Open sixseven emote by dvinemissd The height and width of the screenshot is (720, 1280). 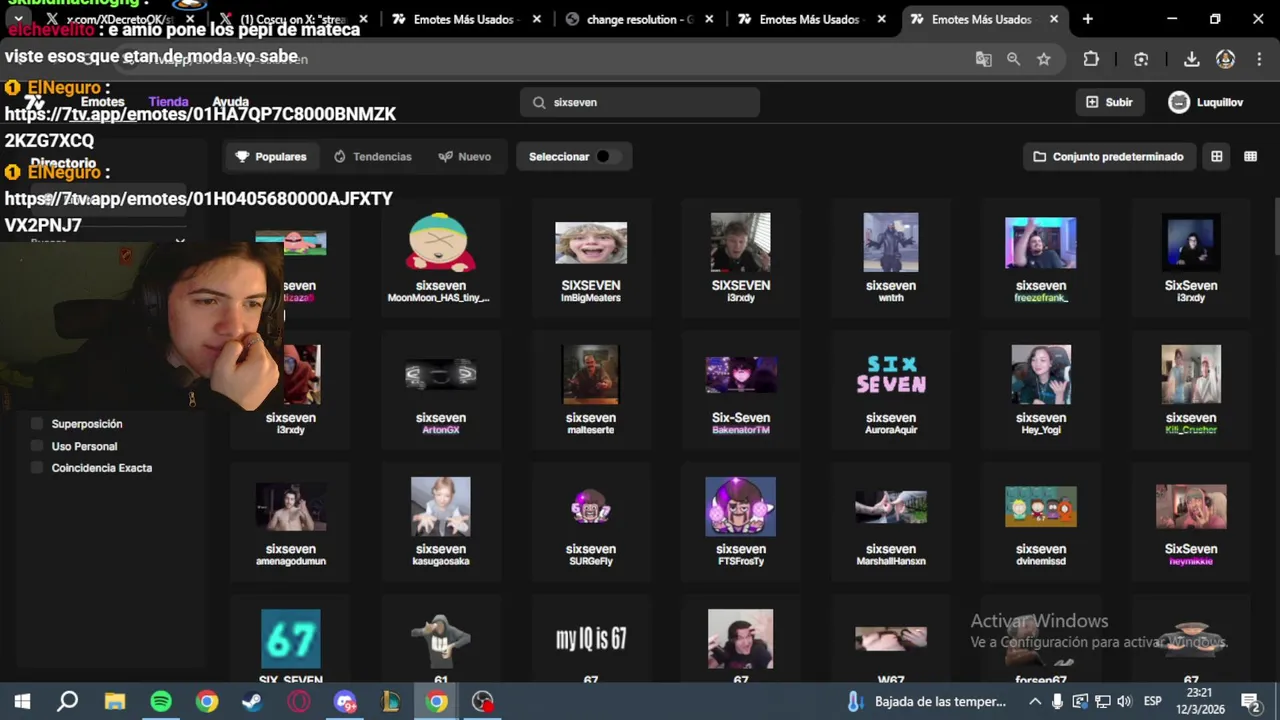click(1041, 522)
